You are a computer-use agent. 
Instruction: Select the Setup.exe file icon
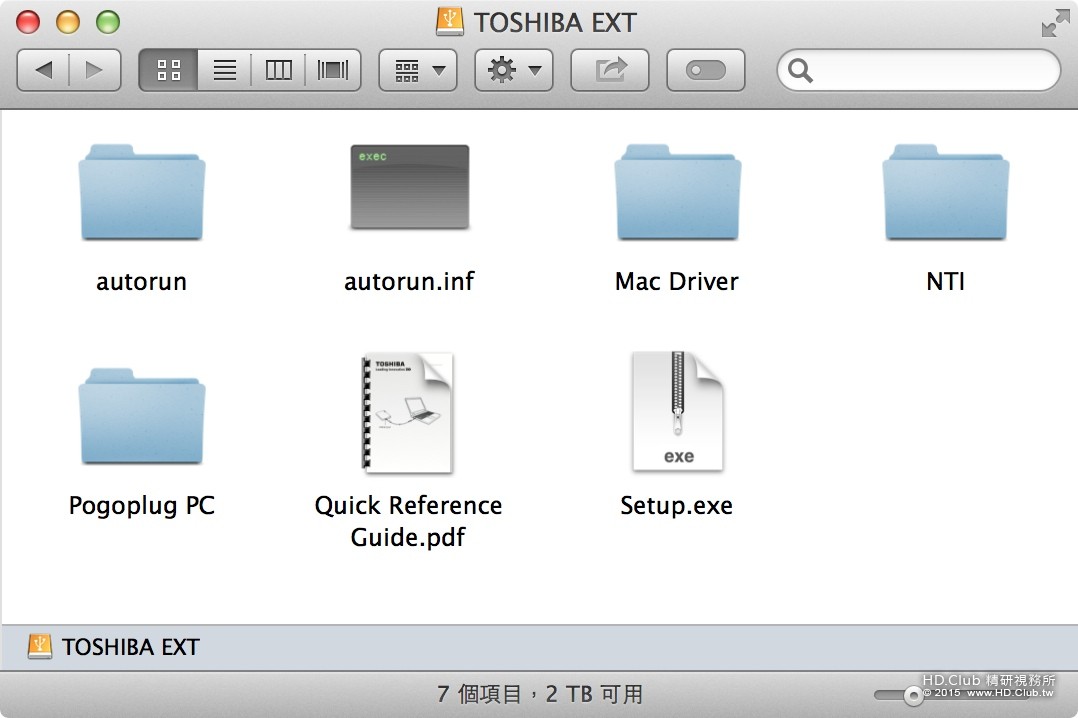678,411
